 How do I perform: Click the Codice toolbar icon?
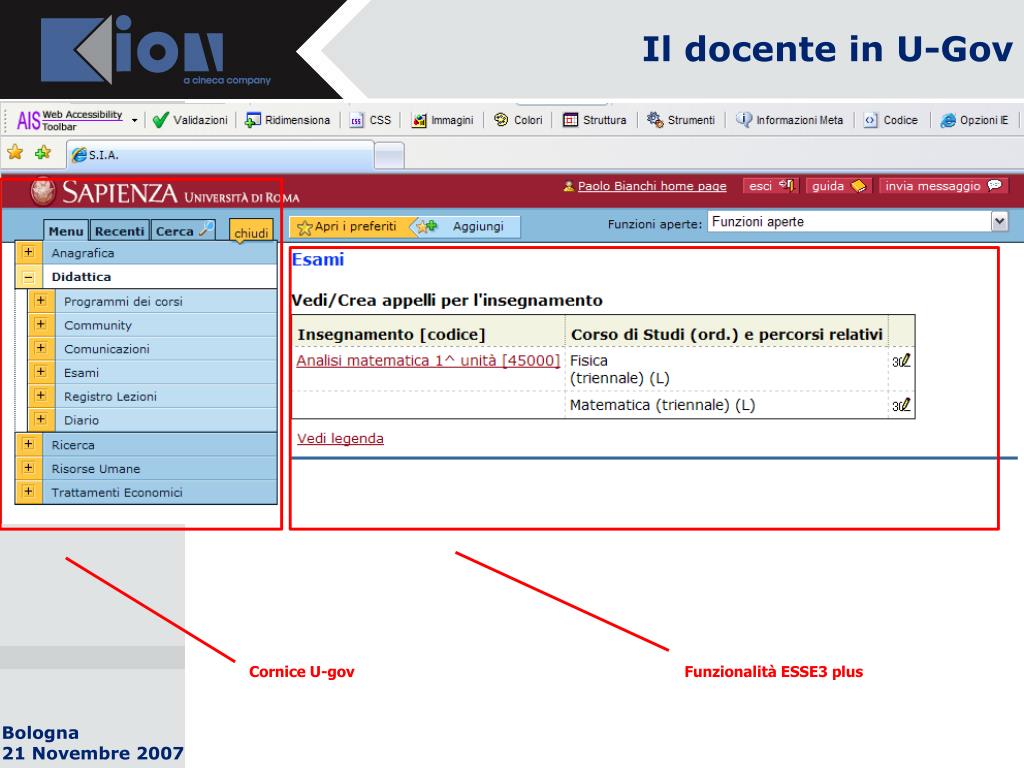click(x=871, y=120)
